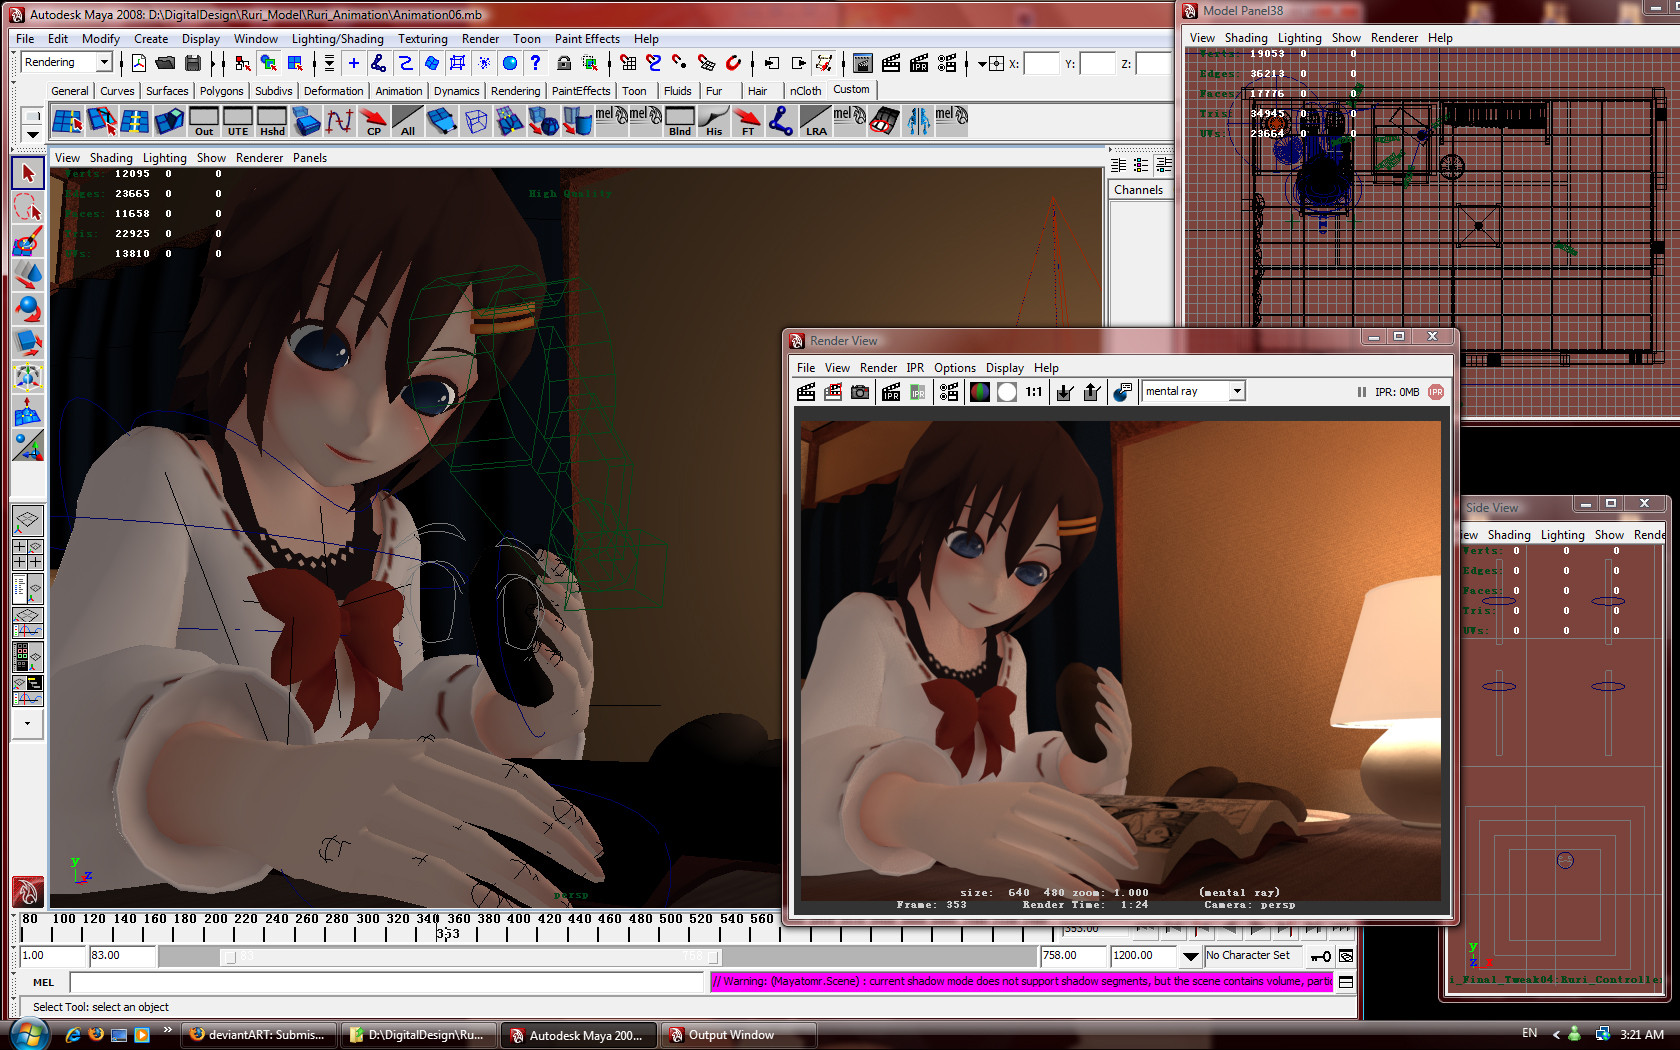Open the Script Editor button

pos(1346,982)
